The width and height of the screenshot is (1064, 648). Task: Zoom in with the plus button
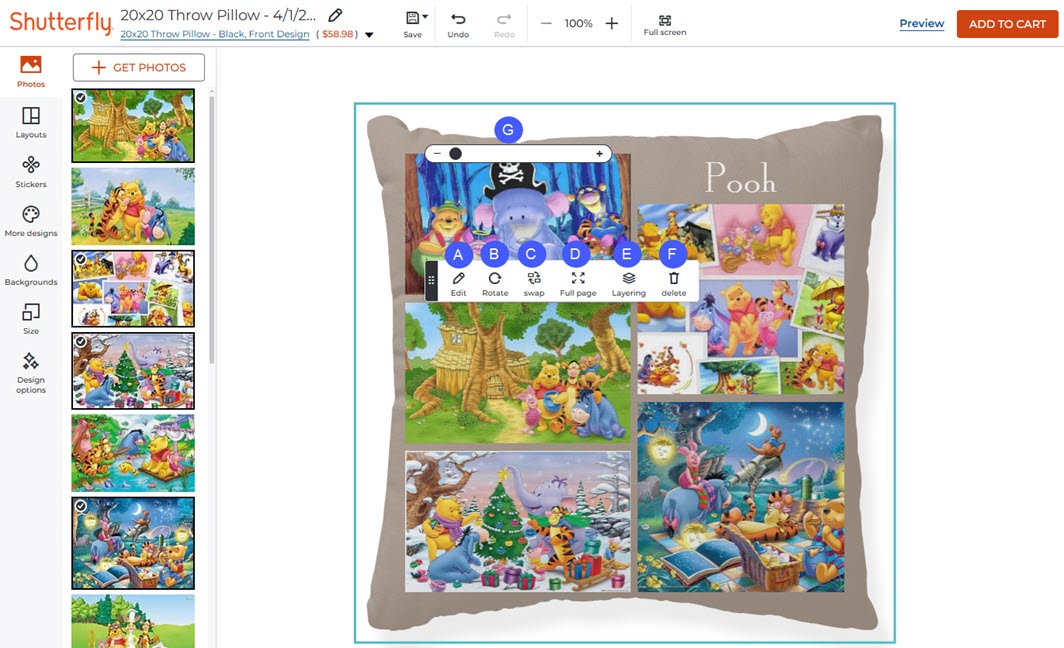(611, 24)
